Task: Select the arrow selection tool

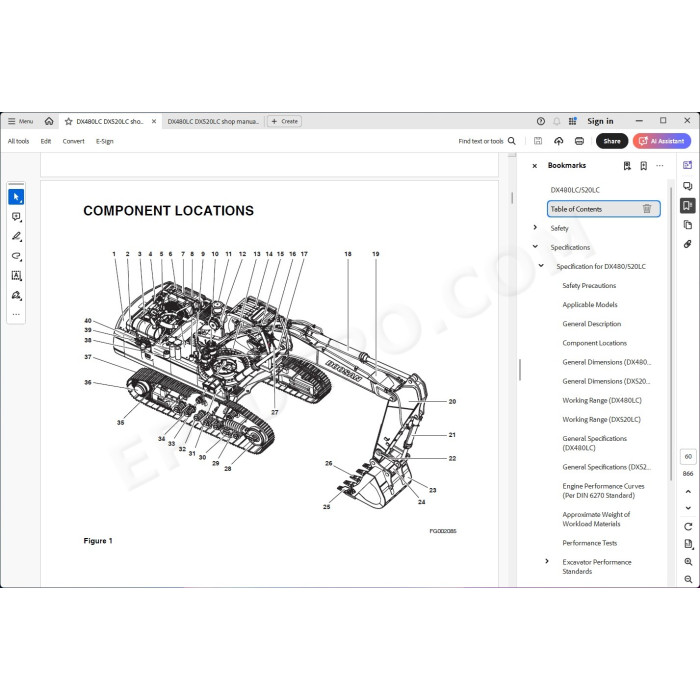Action: [16, 197]
